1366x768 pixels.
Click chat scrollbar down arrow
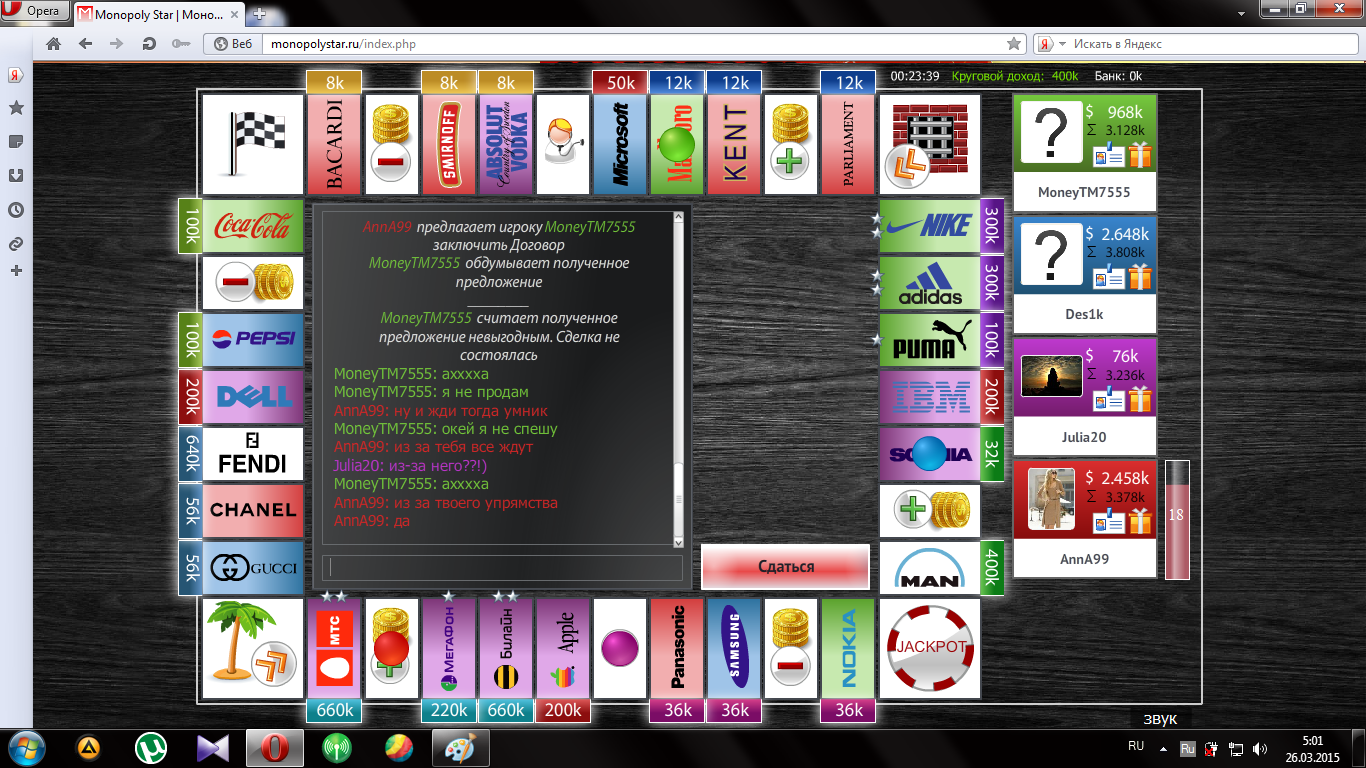pos(678,542)
